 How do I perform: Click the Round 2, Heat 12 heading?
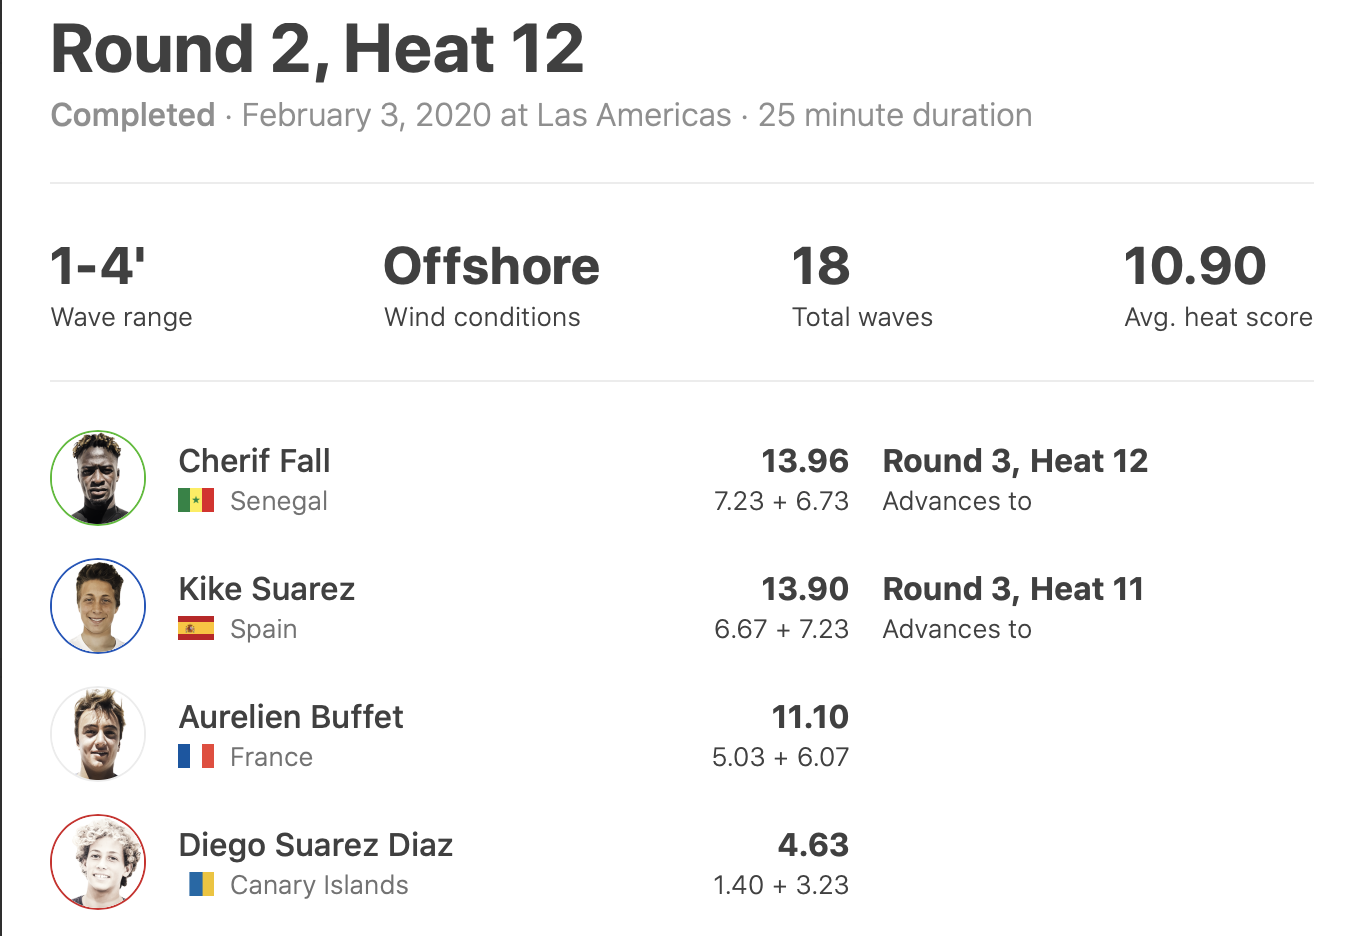click(x=317, y=50)
